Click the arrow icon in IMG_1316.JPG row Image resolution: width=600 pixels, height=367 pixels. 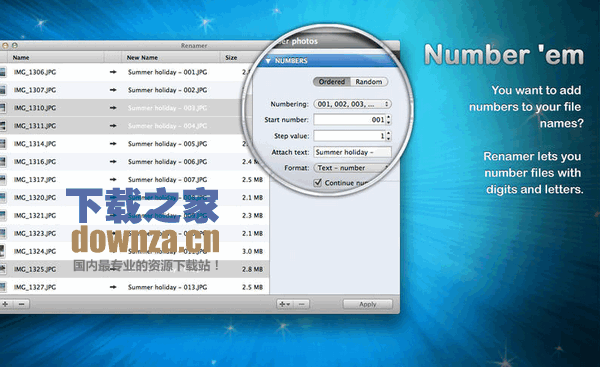pyautogui.click(x=113, y=162)
